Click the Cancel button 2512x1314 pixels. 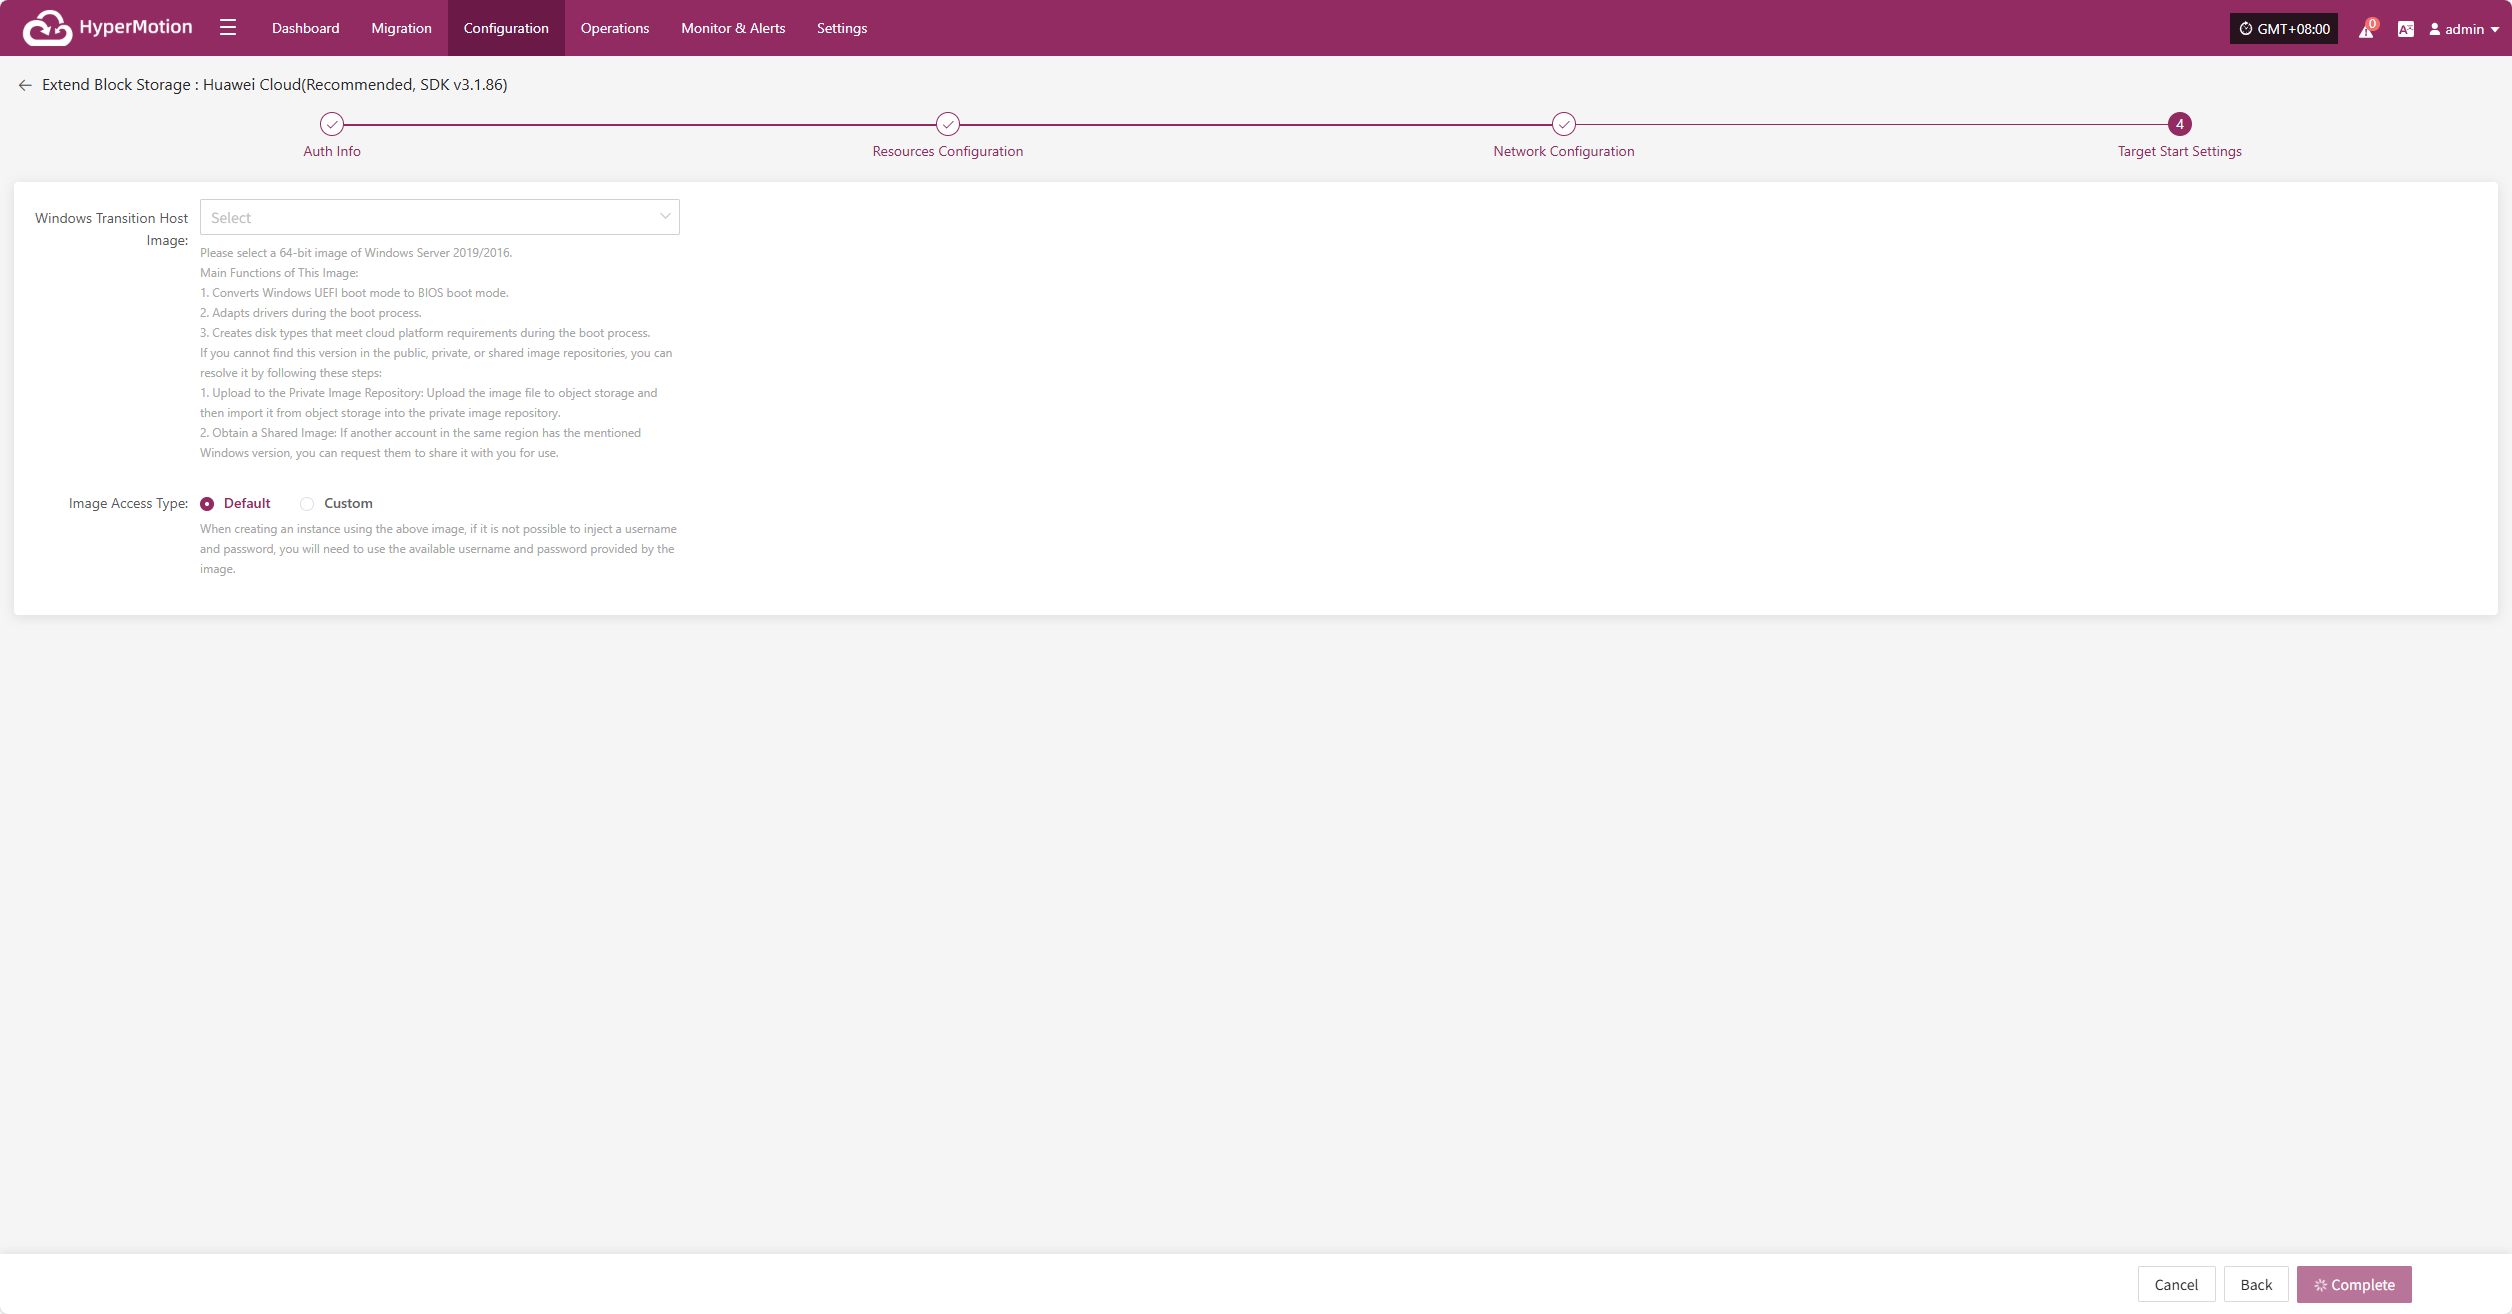(2176, 1284)
